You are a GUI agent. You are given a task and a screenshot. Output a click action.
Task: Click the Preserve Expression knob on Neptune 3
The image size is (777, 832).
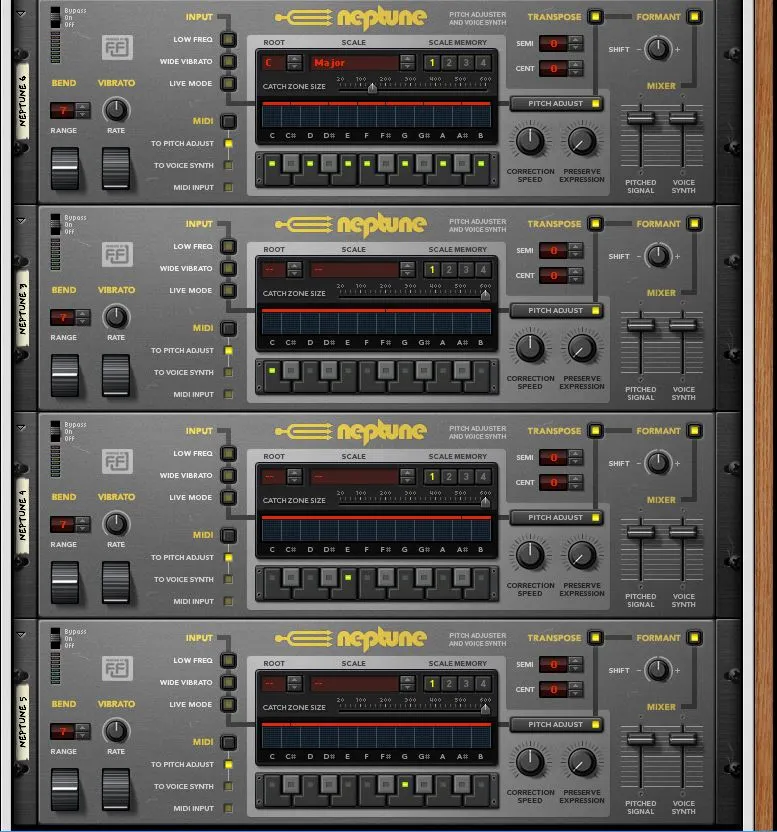point(582,348)
